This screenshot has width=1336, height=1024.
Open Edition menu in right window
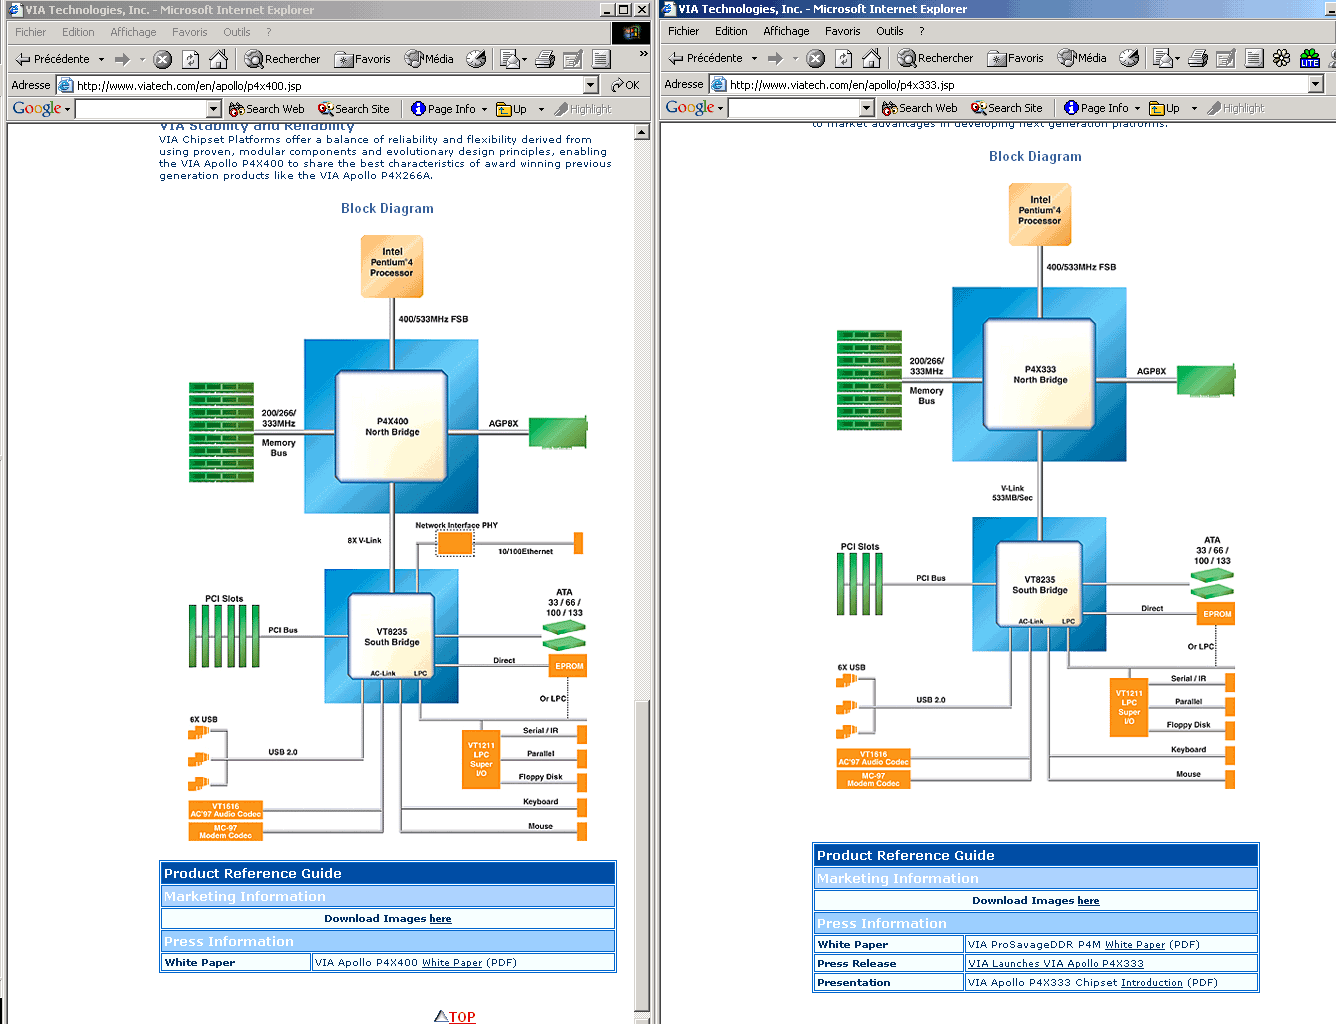731,31
